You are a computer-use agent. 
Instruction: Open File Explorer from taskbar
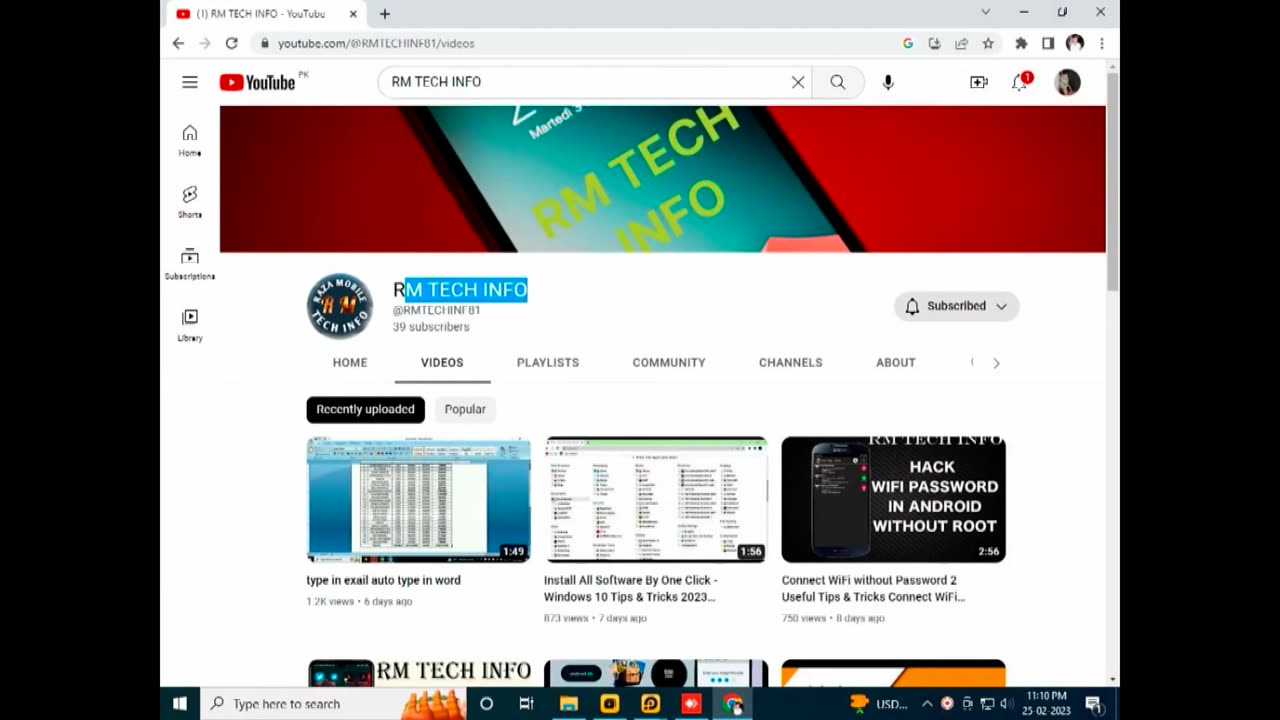pyautogui.click(x=569, y=704)
